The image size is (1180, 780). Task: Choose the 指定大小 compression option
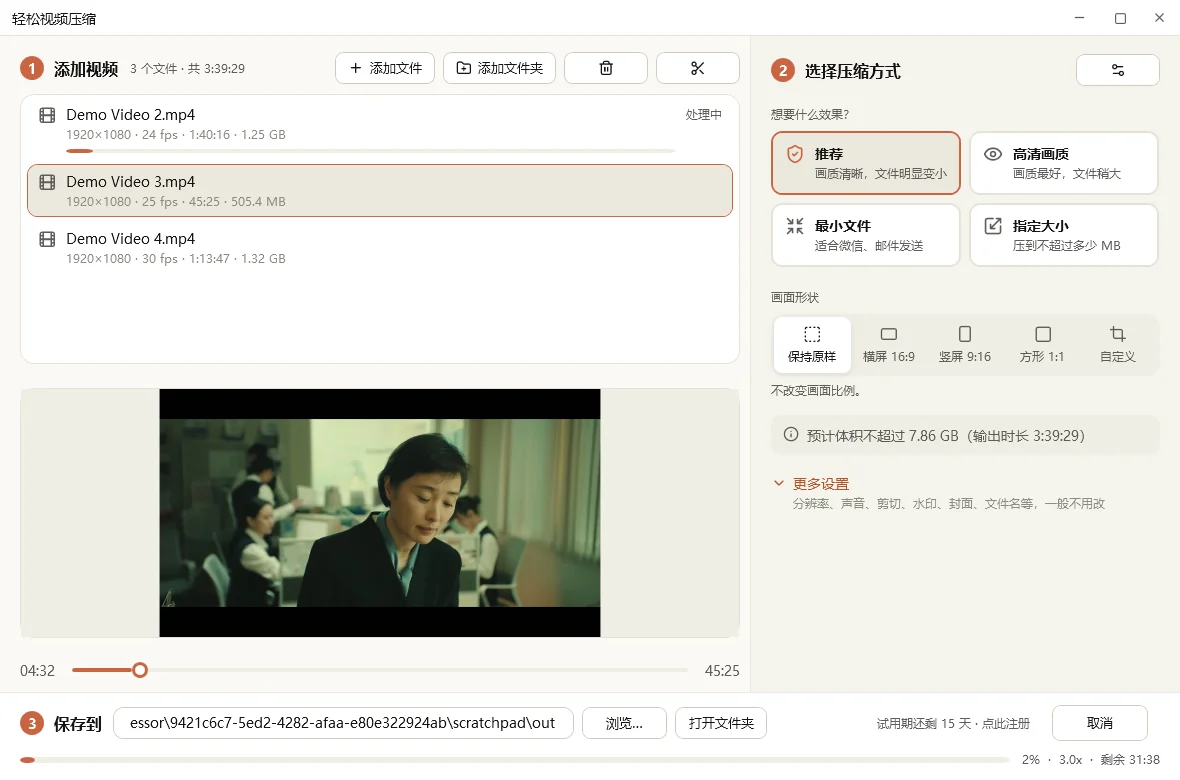1063,235
